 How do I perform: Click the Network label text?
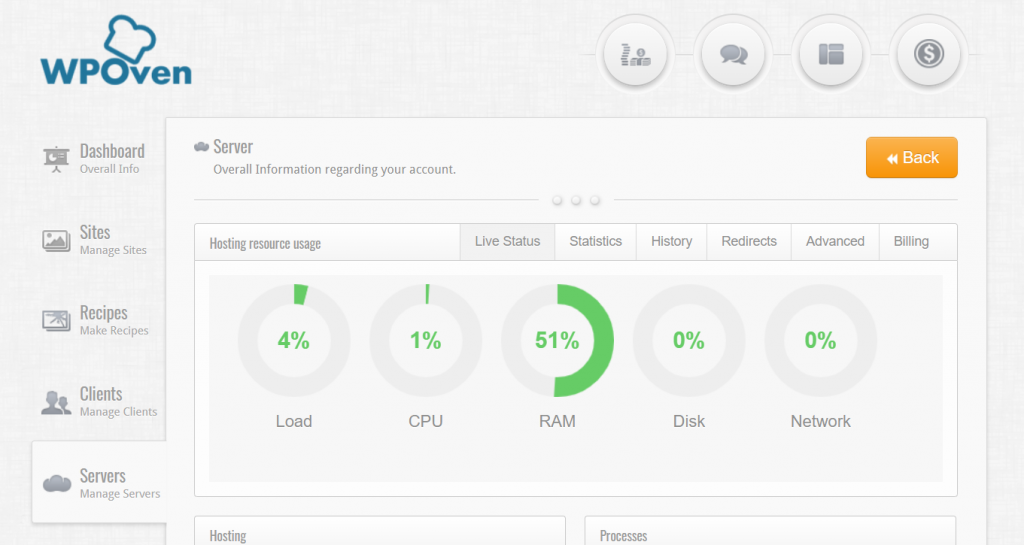(x=820, y=422)
